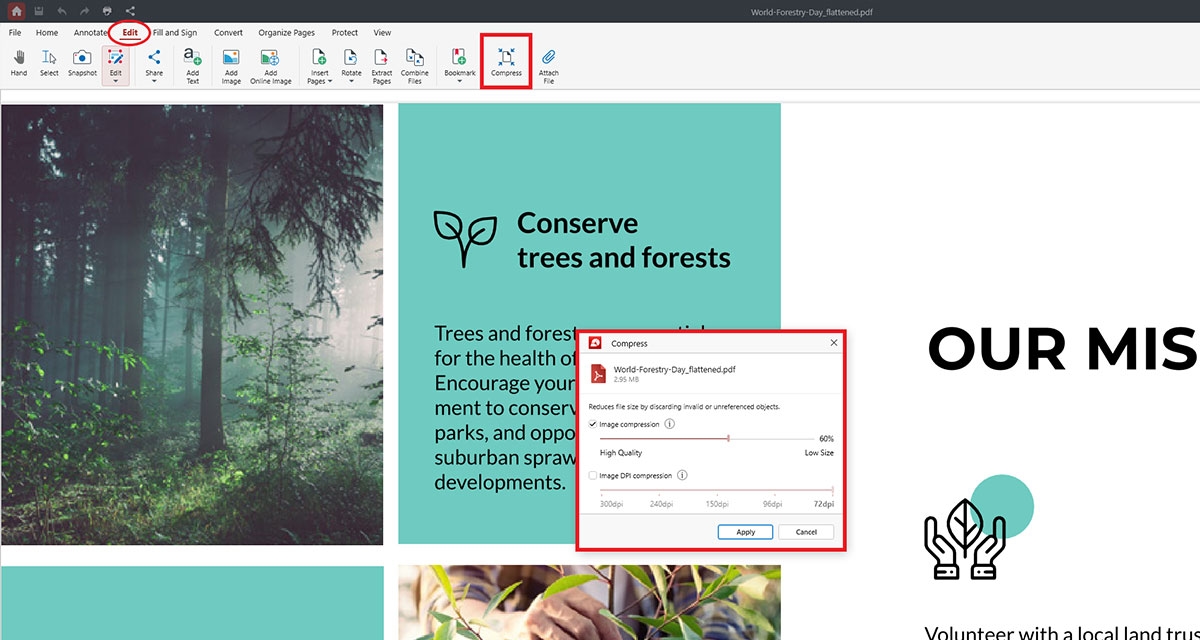Click the 240dpi label
Screen dimensions: 1200x640
pos(662,504)
